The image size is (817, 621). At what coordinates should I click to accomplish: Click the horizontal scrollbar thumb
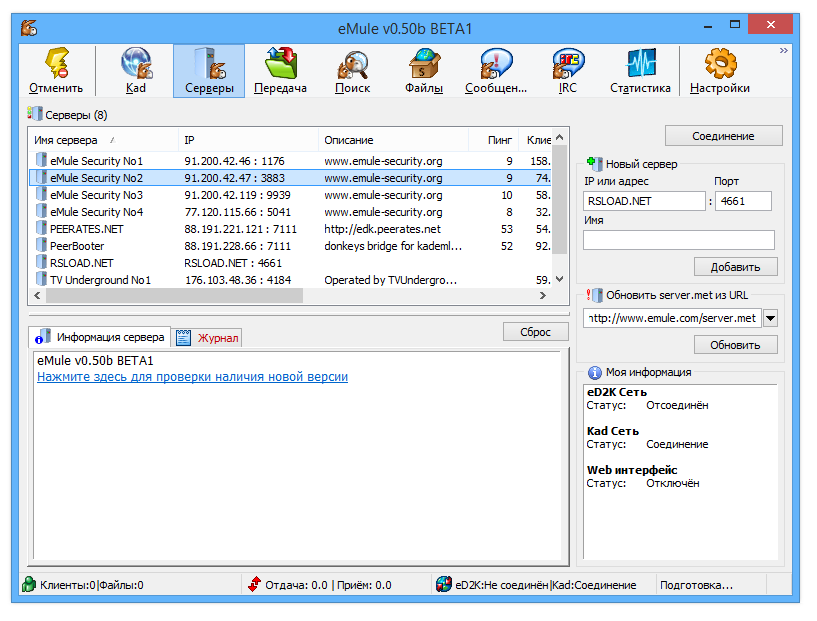tap(174, 295)
